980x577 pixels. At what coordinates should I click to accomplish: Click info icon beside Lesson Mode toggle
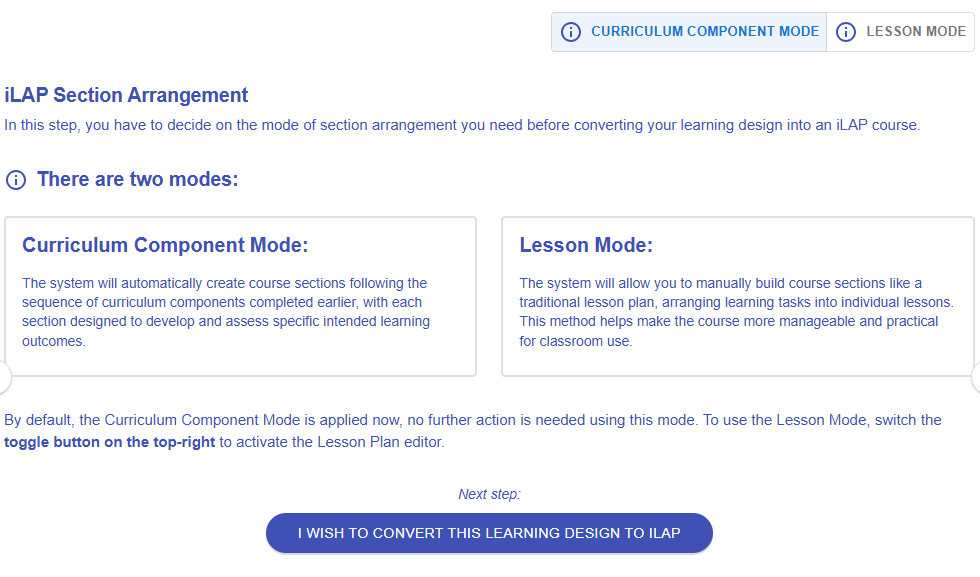pos(846,32)
